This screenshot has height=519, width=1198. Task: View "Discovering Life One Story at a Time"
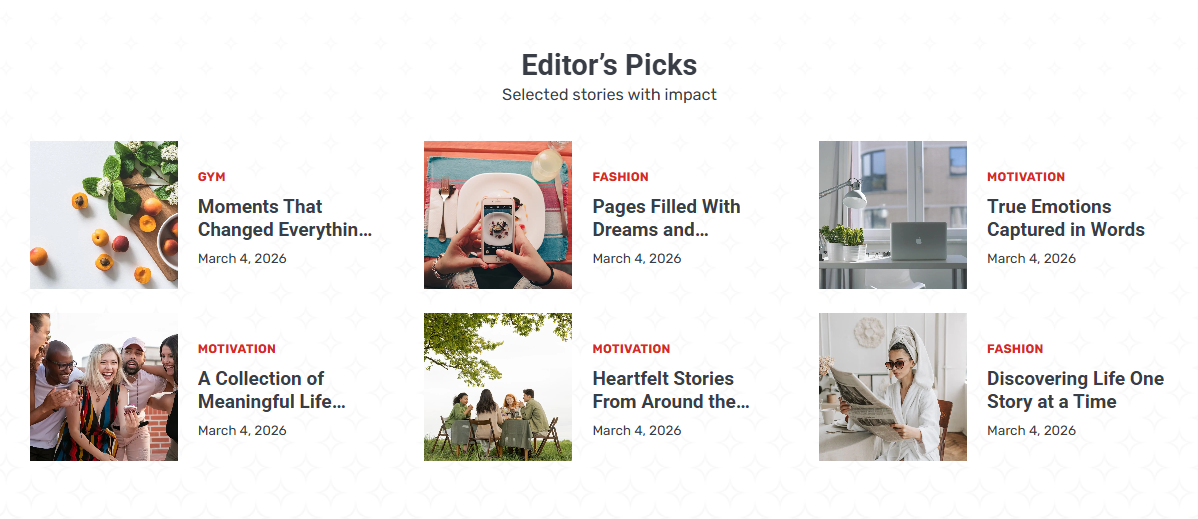coord(1075,390)
